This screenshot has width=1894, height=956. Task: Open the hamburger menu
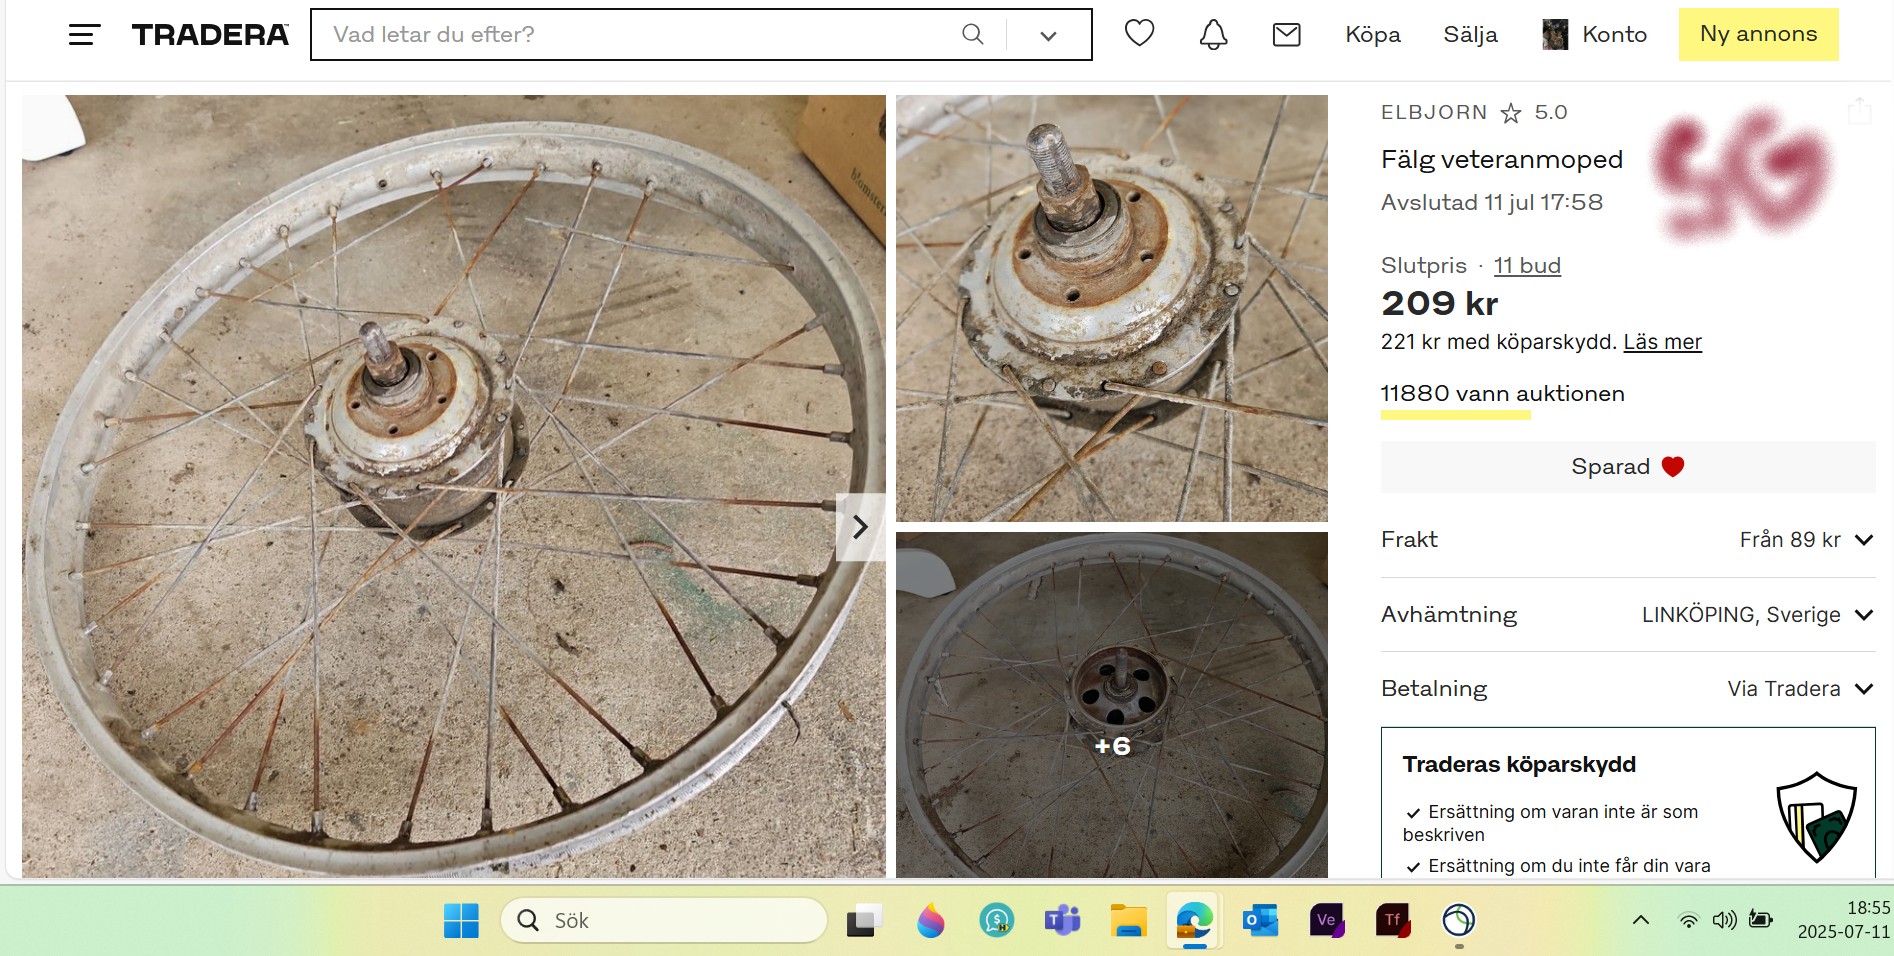84,35
